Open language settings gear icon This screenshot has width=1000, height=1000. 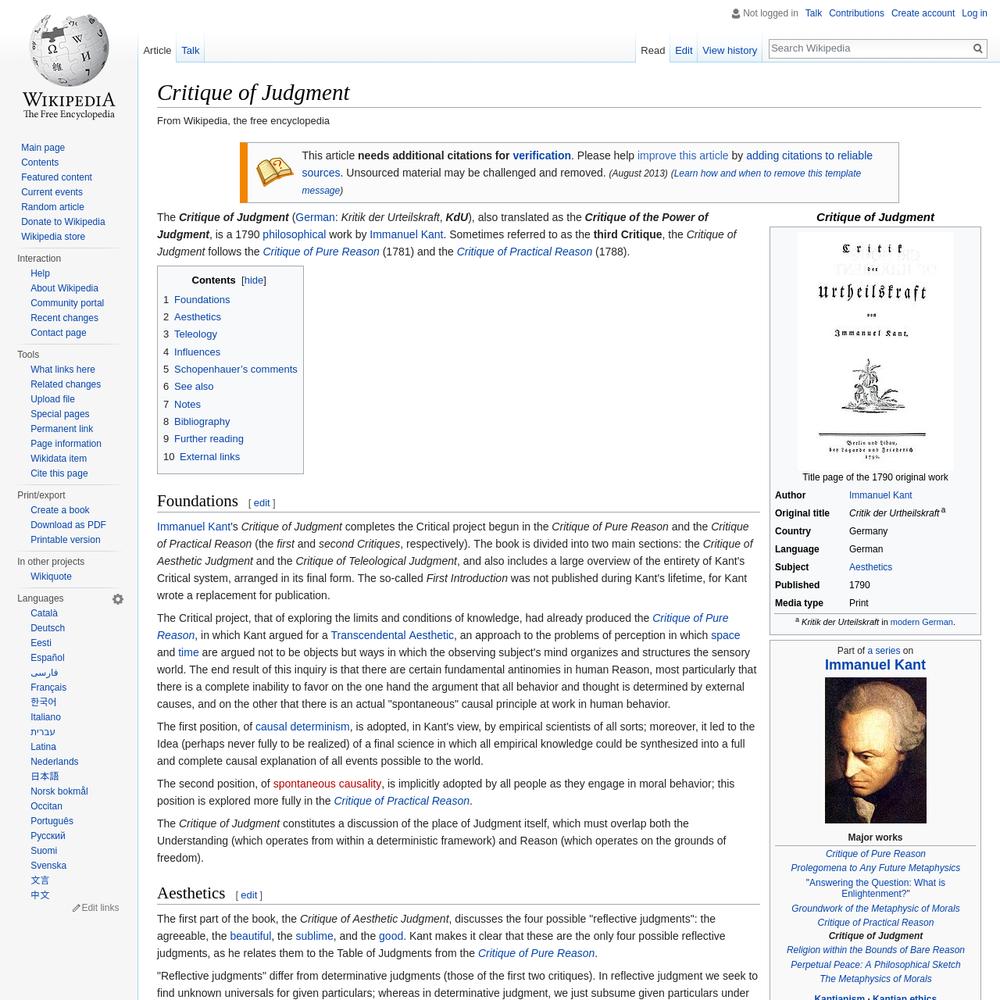click(x=118, y=599)
